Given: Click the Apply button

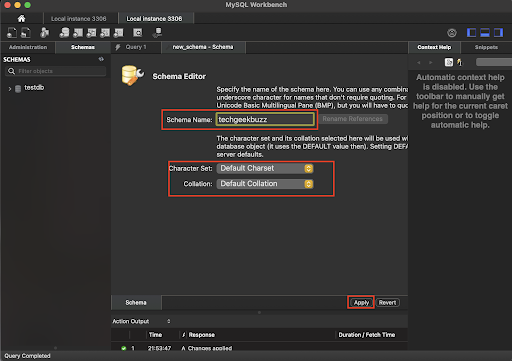Looking at the screenshot, I should [361, 302].
